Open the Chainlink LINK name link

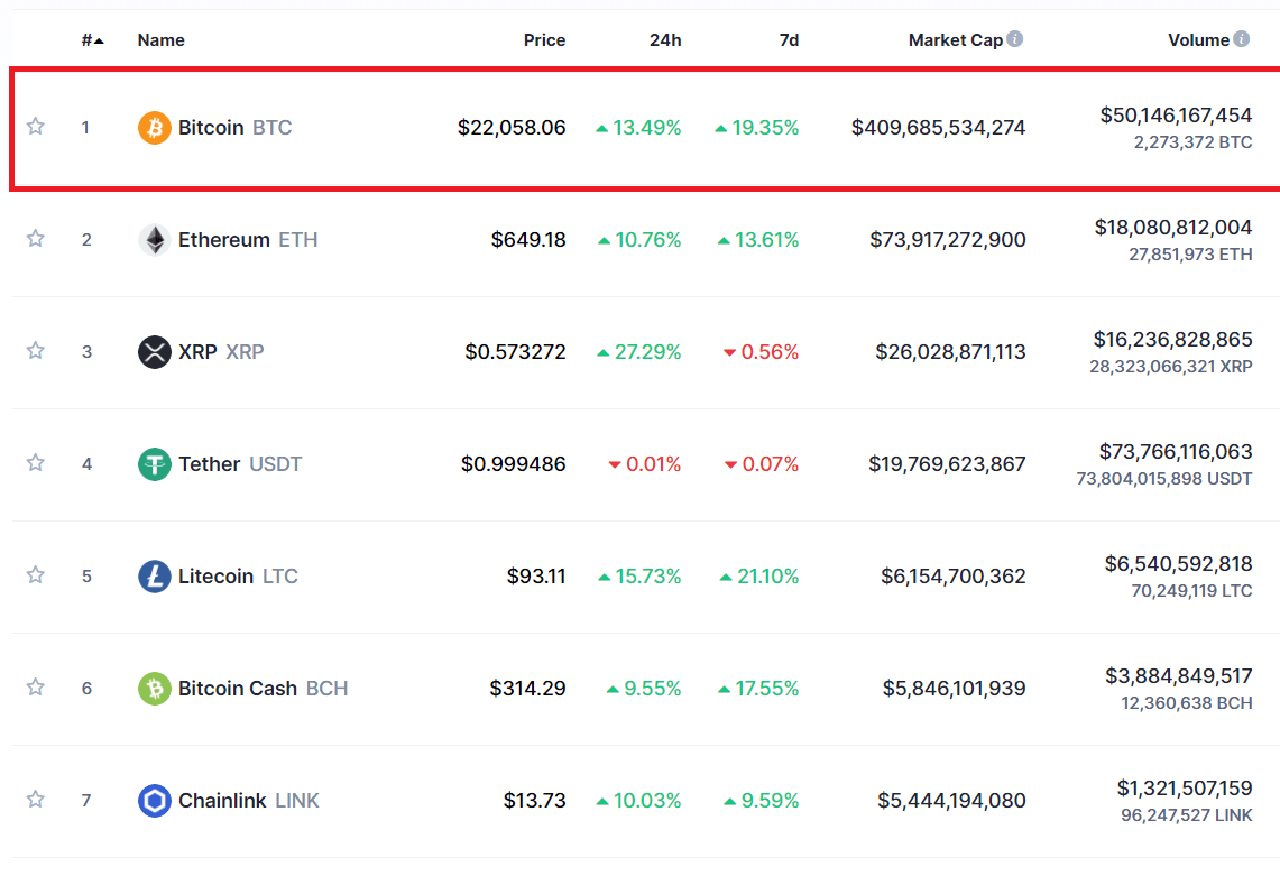[249, 800]
